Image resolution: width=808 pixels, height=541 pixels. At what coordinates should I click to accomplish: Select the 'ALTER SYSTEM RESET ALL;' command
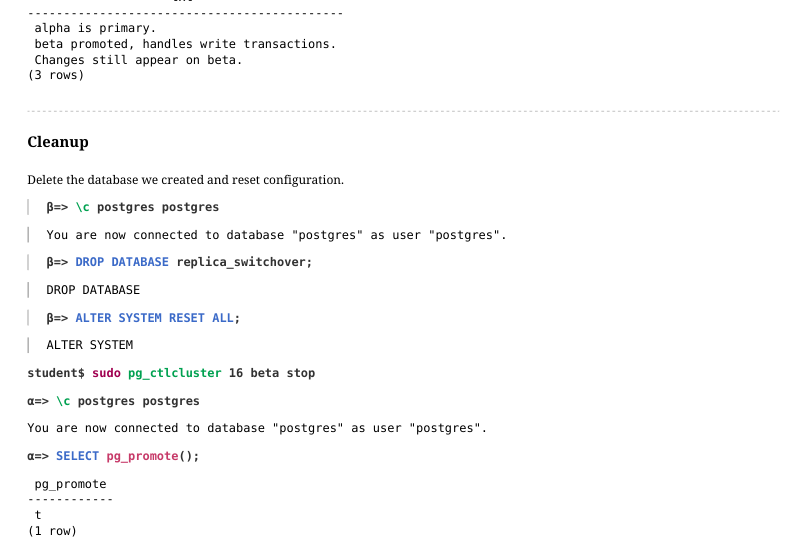(x=143, y=318)
